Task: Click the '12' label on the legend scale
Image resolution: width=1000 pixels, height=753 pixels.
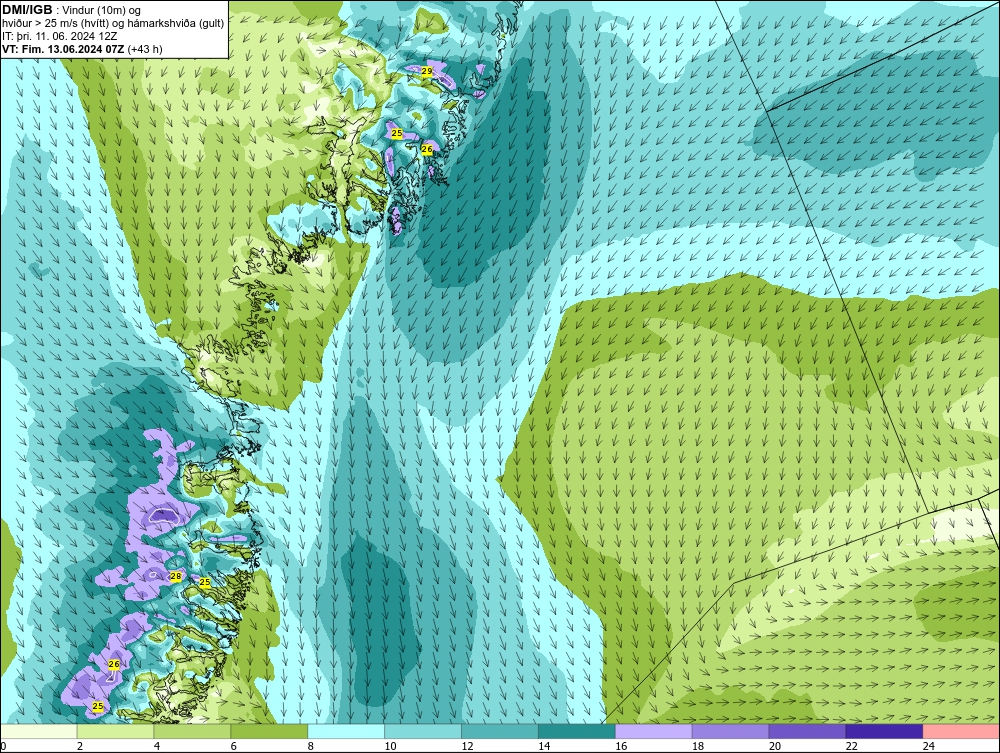Action: 467,746
